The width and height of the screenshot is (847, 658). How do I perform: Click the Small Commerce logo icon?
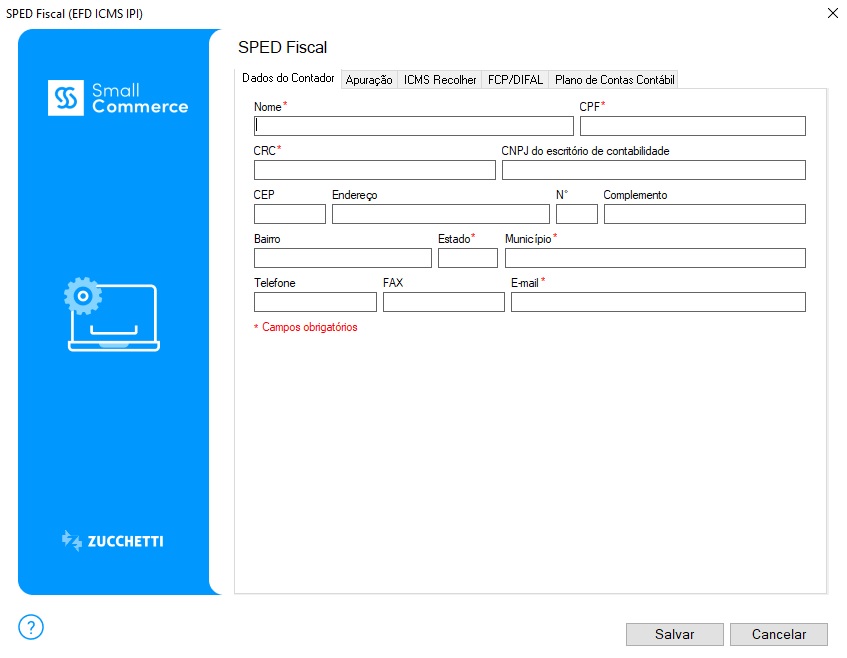tap(66, 98)
